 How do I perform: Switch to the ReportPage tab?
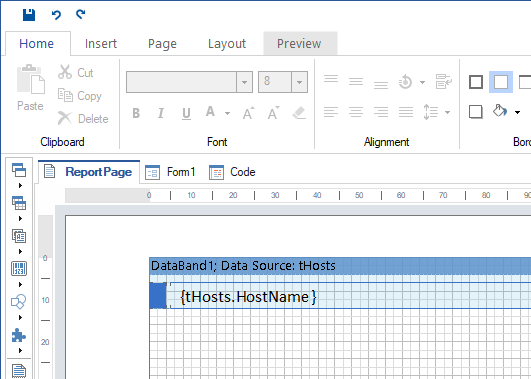point(89,172)
